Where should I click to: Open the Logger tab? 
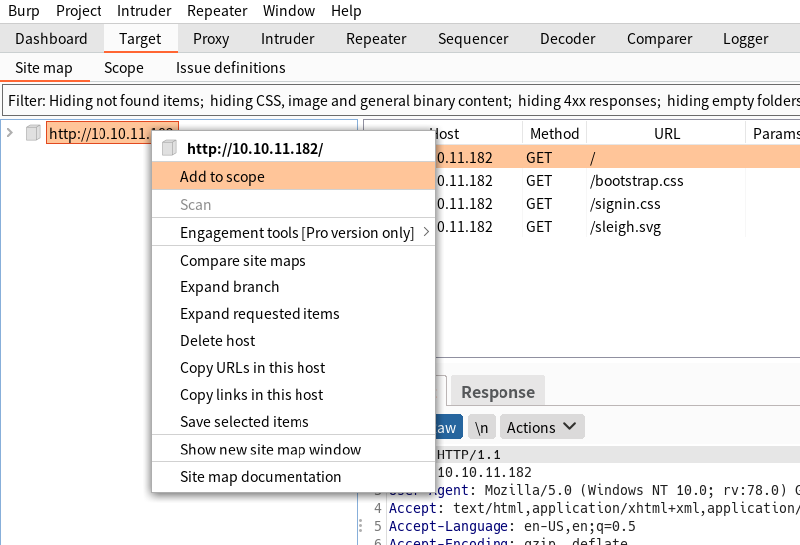pos(745,39)
